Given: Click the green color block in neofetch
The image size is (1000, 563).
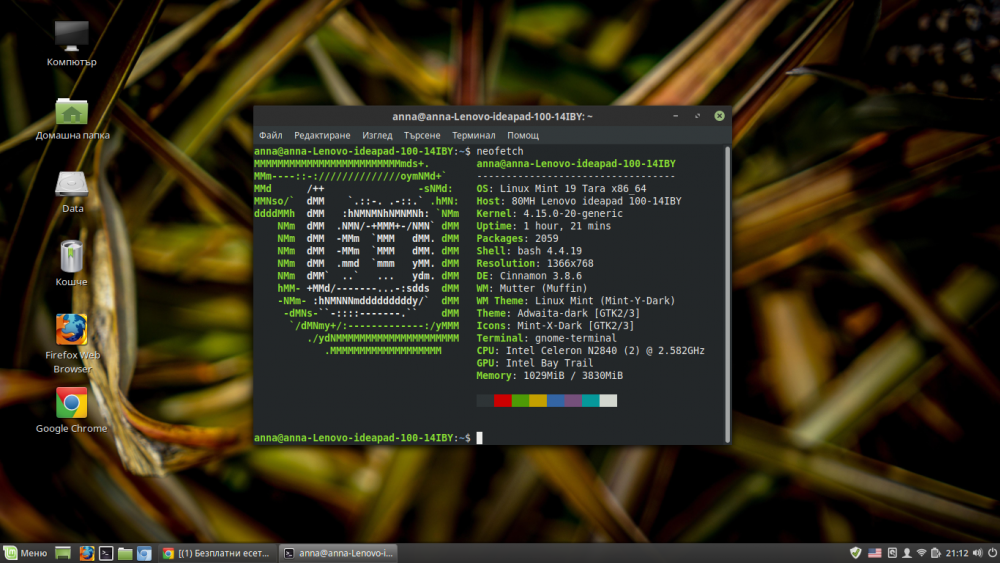Looking at the screenshot, I should click(x=520, y=400).
